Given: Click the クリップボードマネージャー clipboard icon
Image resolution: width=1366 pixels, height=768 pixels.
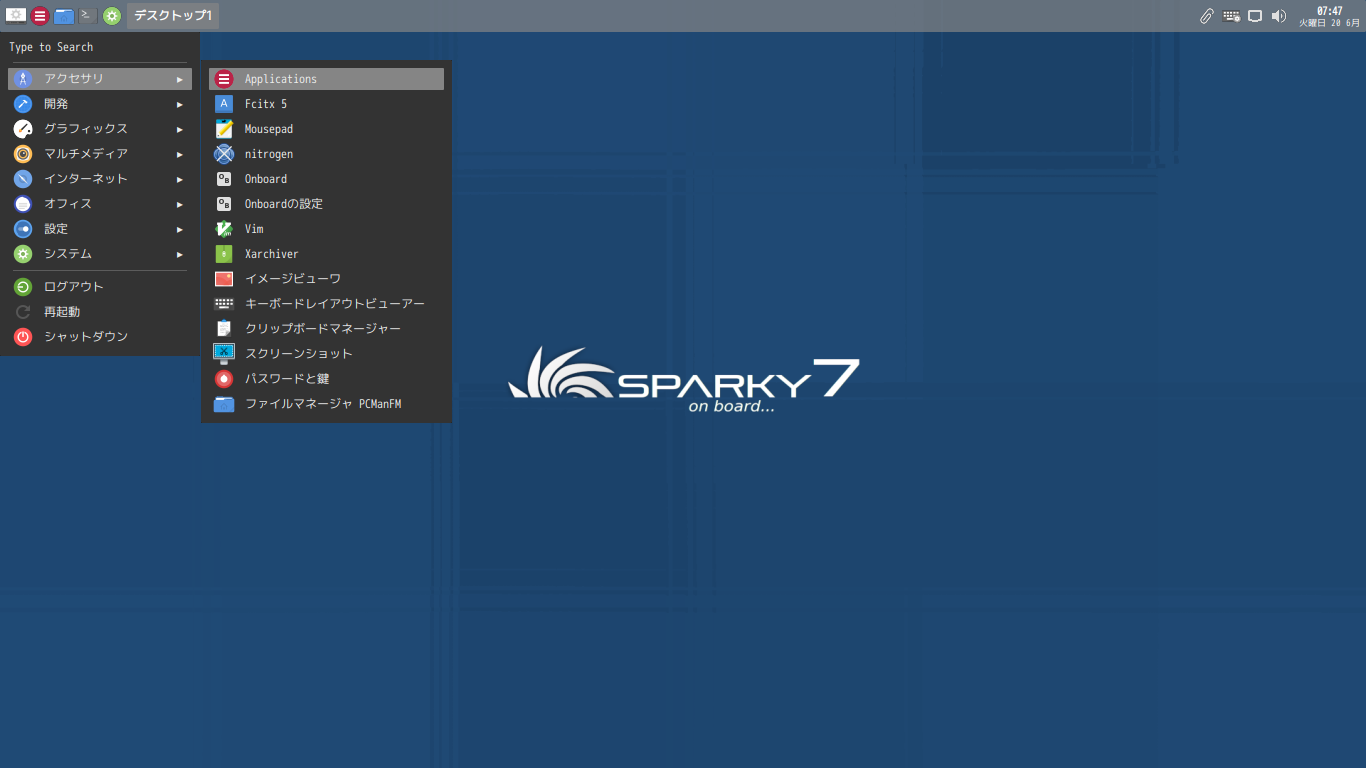Looking at the screenshot, I should [x=224, y=329].
